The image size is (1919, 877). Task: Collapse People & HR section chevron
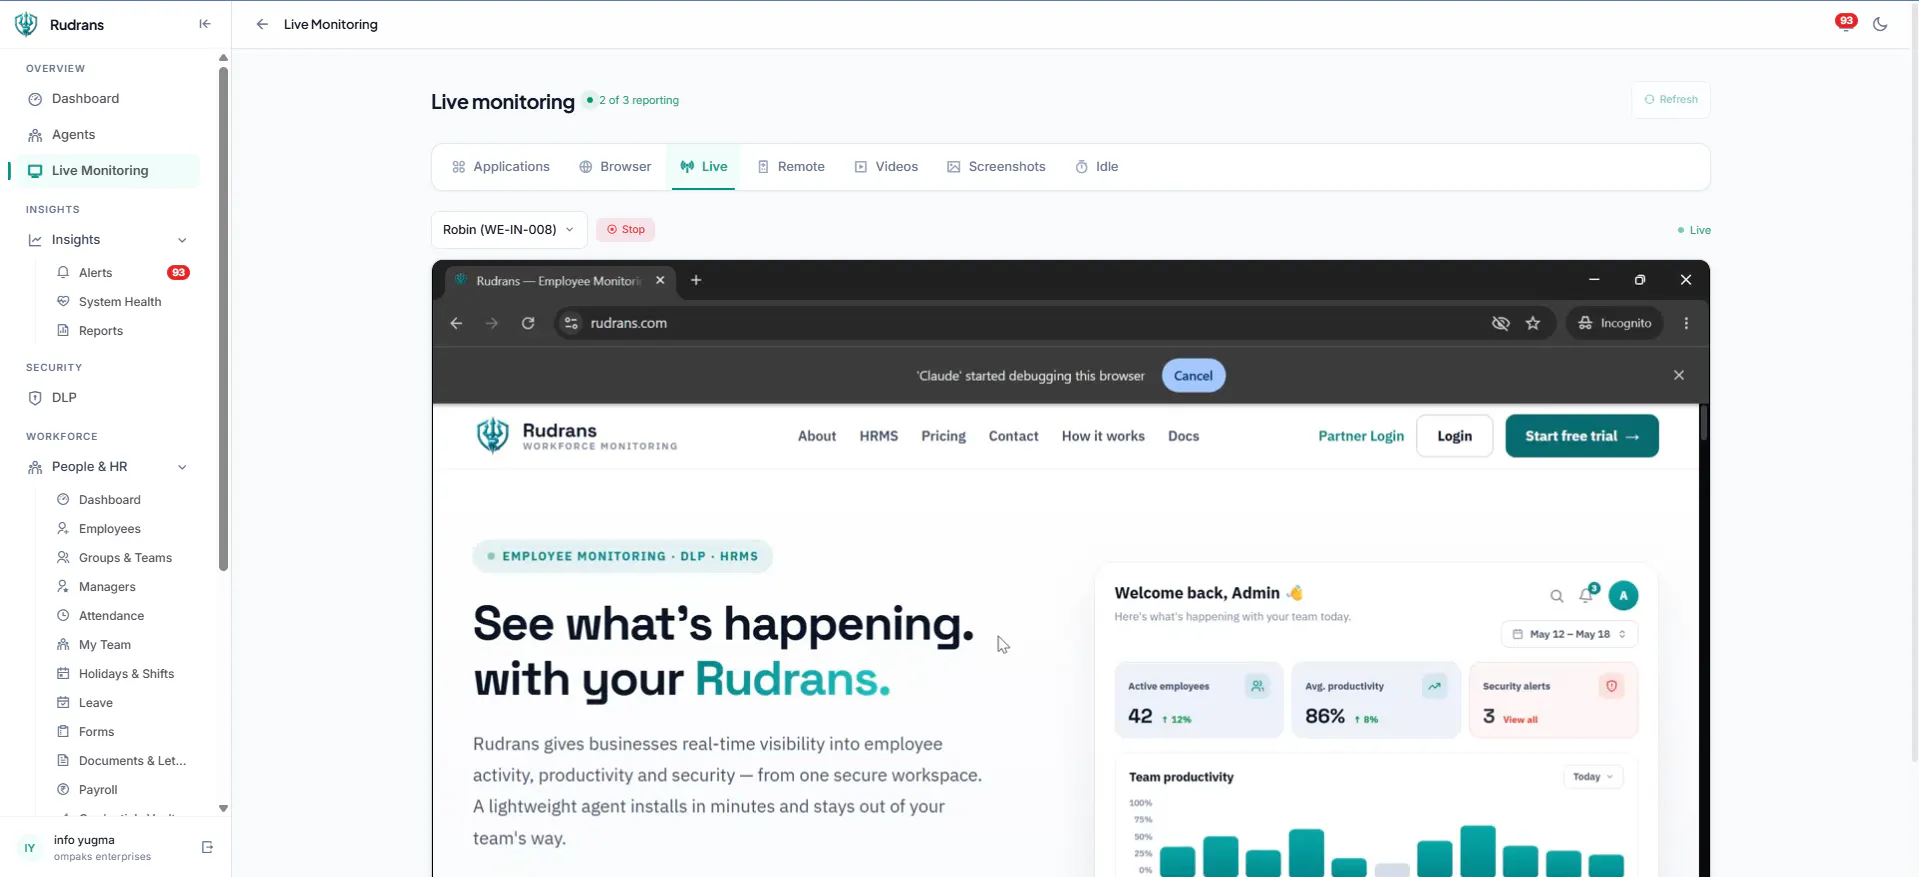click(182, 467)
